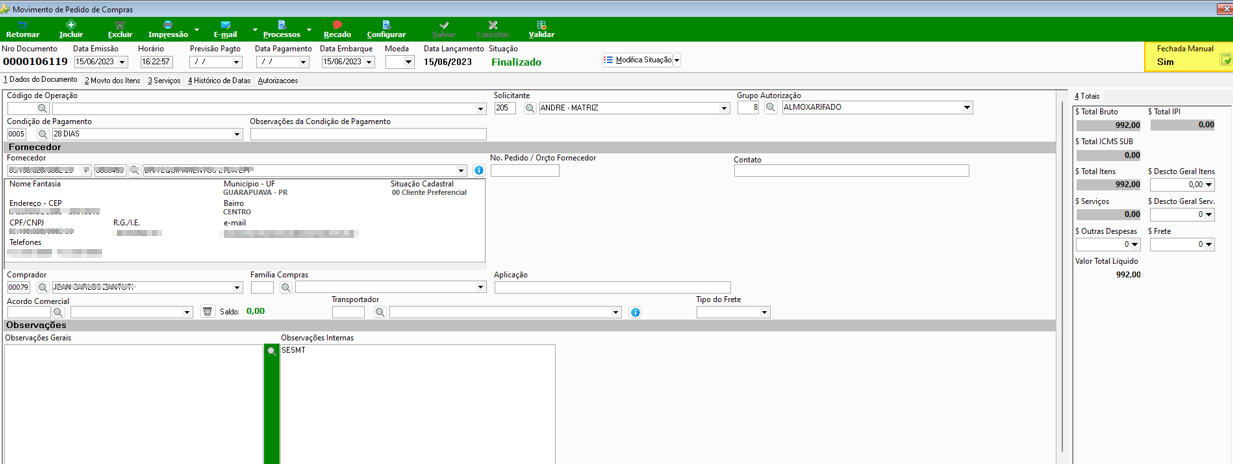Switch to the Histórico de Datas tab

click(x=219, y=80)
